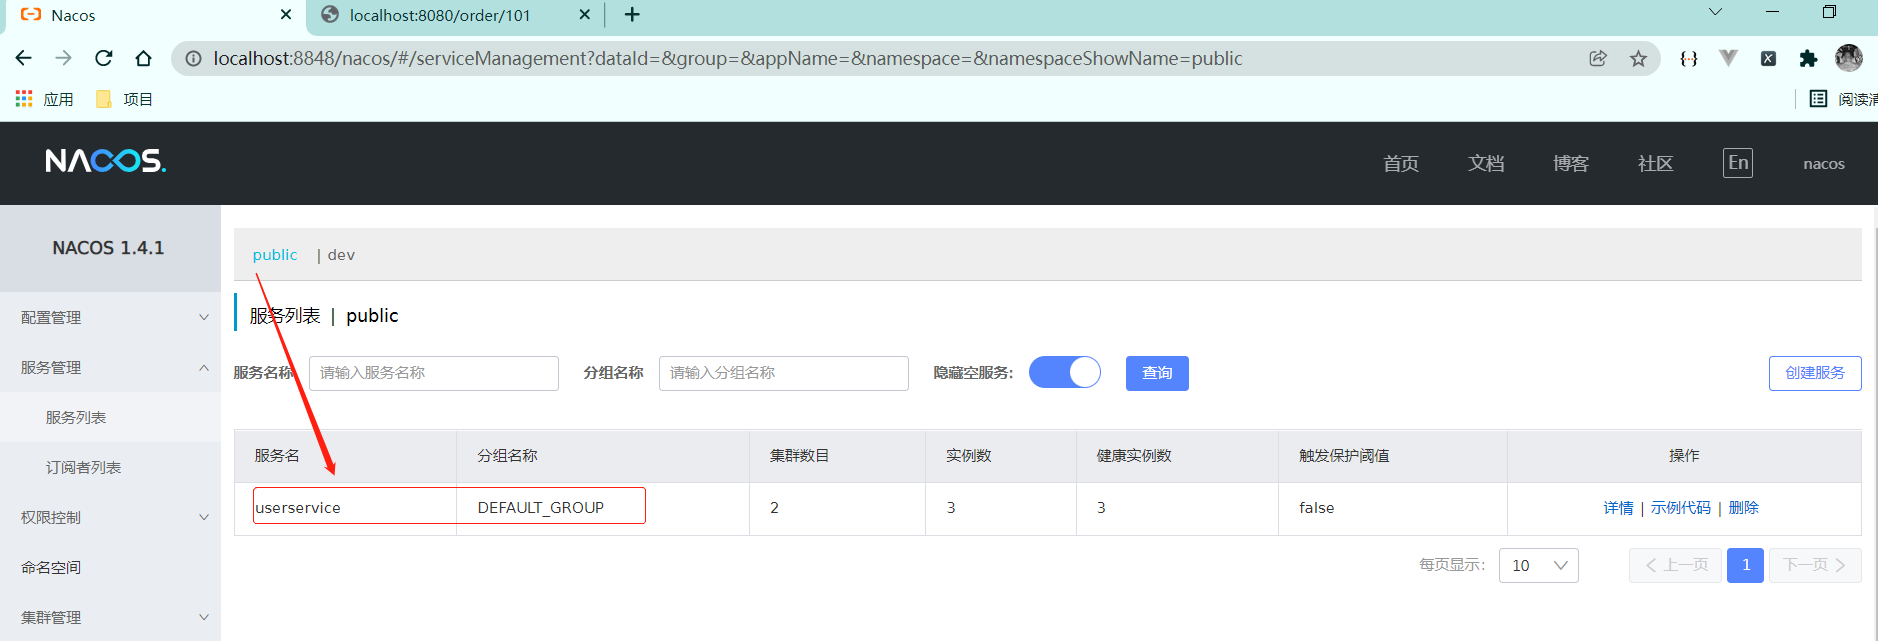1878x641 pixels.
Task: Open the extension with X square icon
Action: [1768, 58]
